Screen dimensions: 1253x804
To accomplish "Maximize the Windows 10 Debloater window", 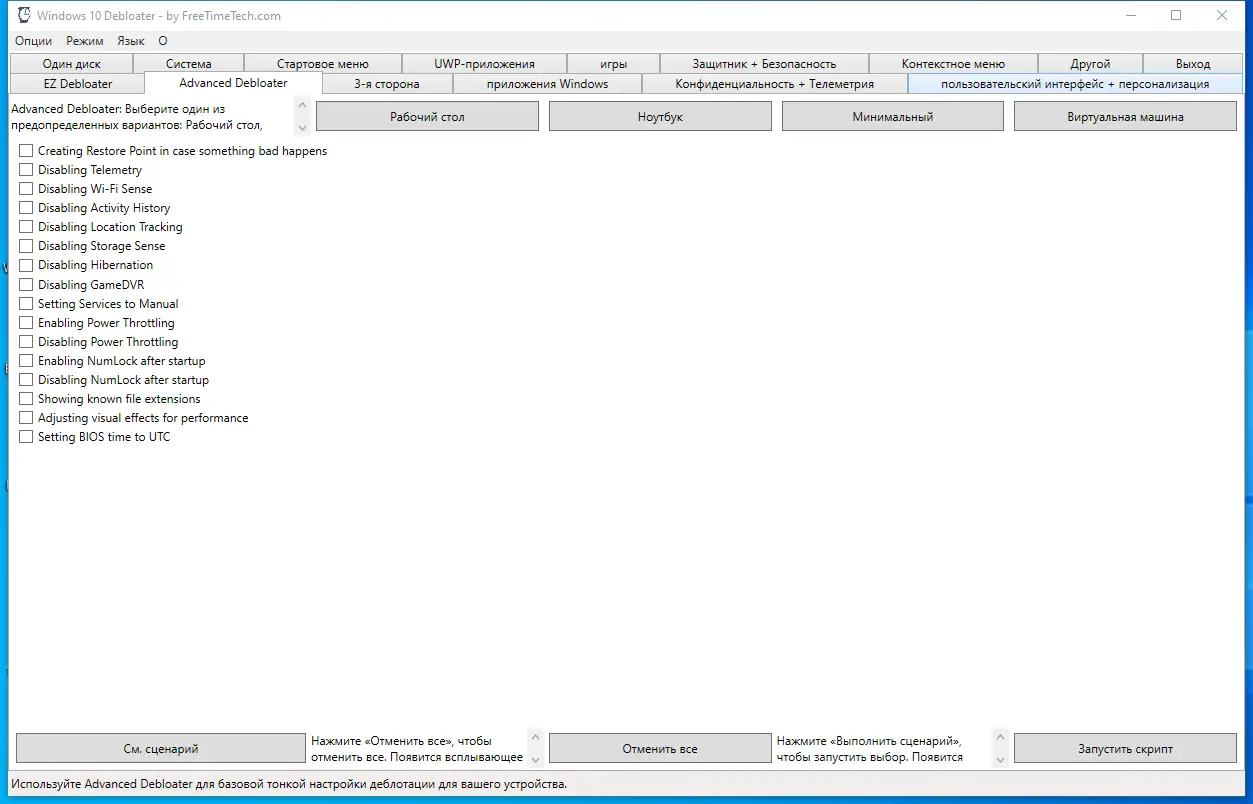I will point(1176,15).
